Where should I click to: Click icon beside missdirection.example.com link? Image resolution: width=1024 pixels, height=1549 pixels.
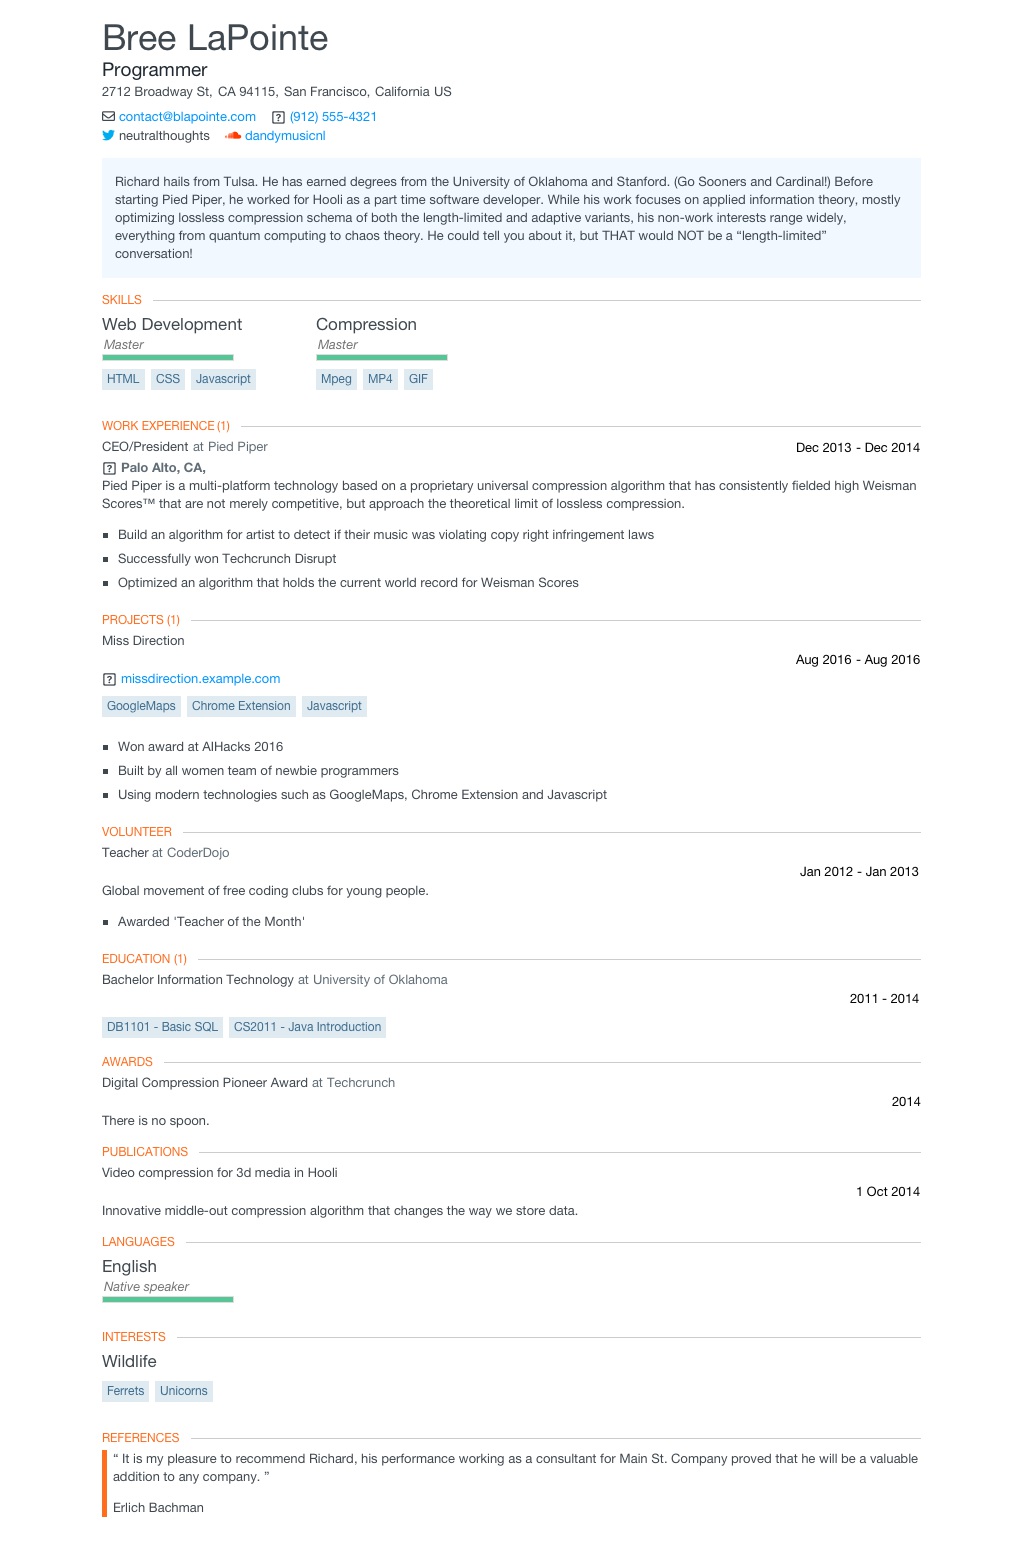tap(109, 679)
